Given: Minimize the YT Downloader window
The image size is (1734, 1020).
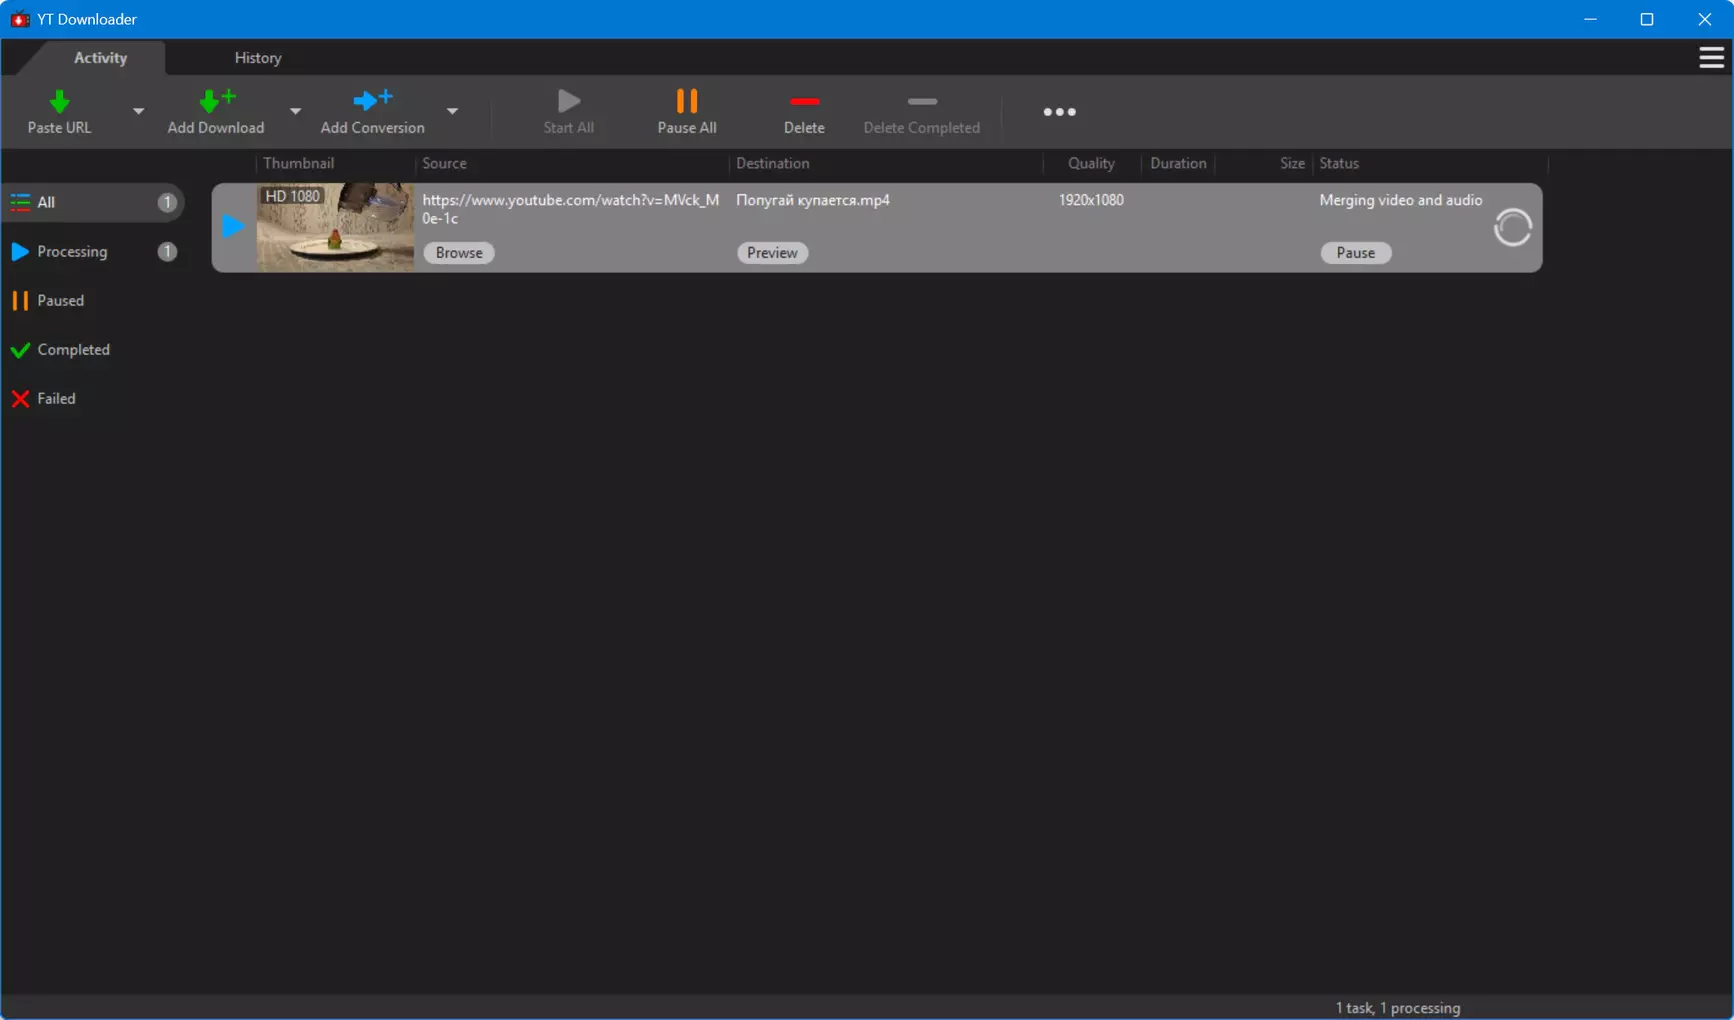Looking at the screenshot, I should pyautogui.click(x=1590, y=19).
